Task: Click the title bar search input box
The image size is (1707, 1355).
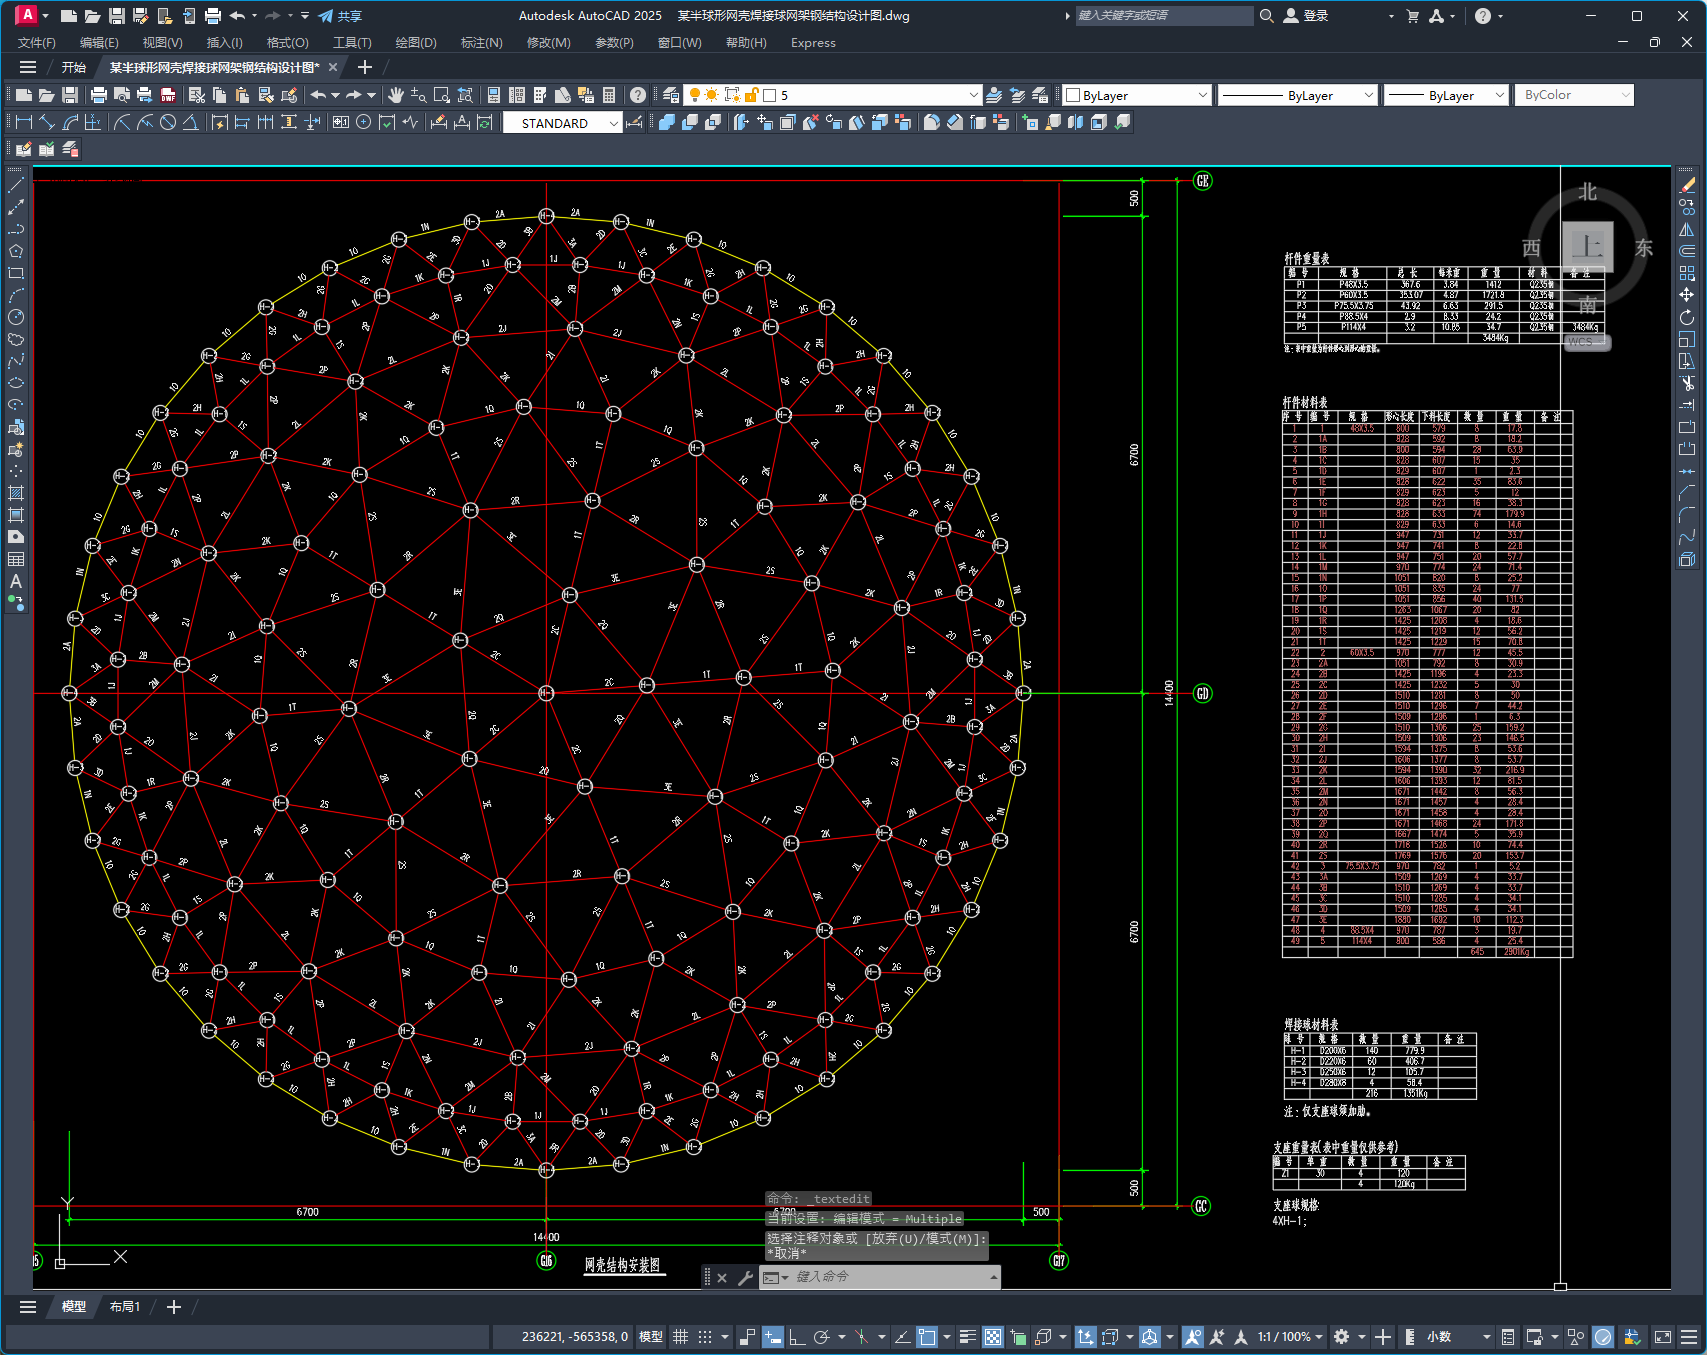Action: [1164, 15]
